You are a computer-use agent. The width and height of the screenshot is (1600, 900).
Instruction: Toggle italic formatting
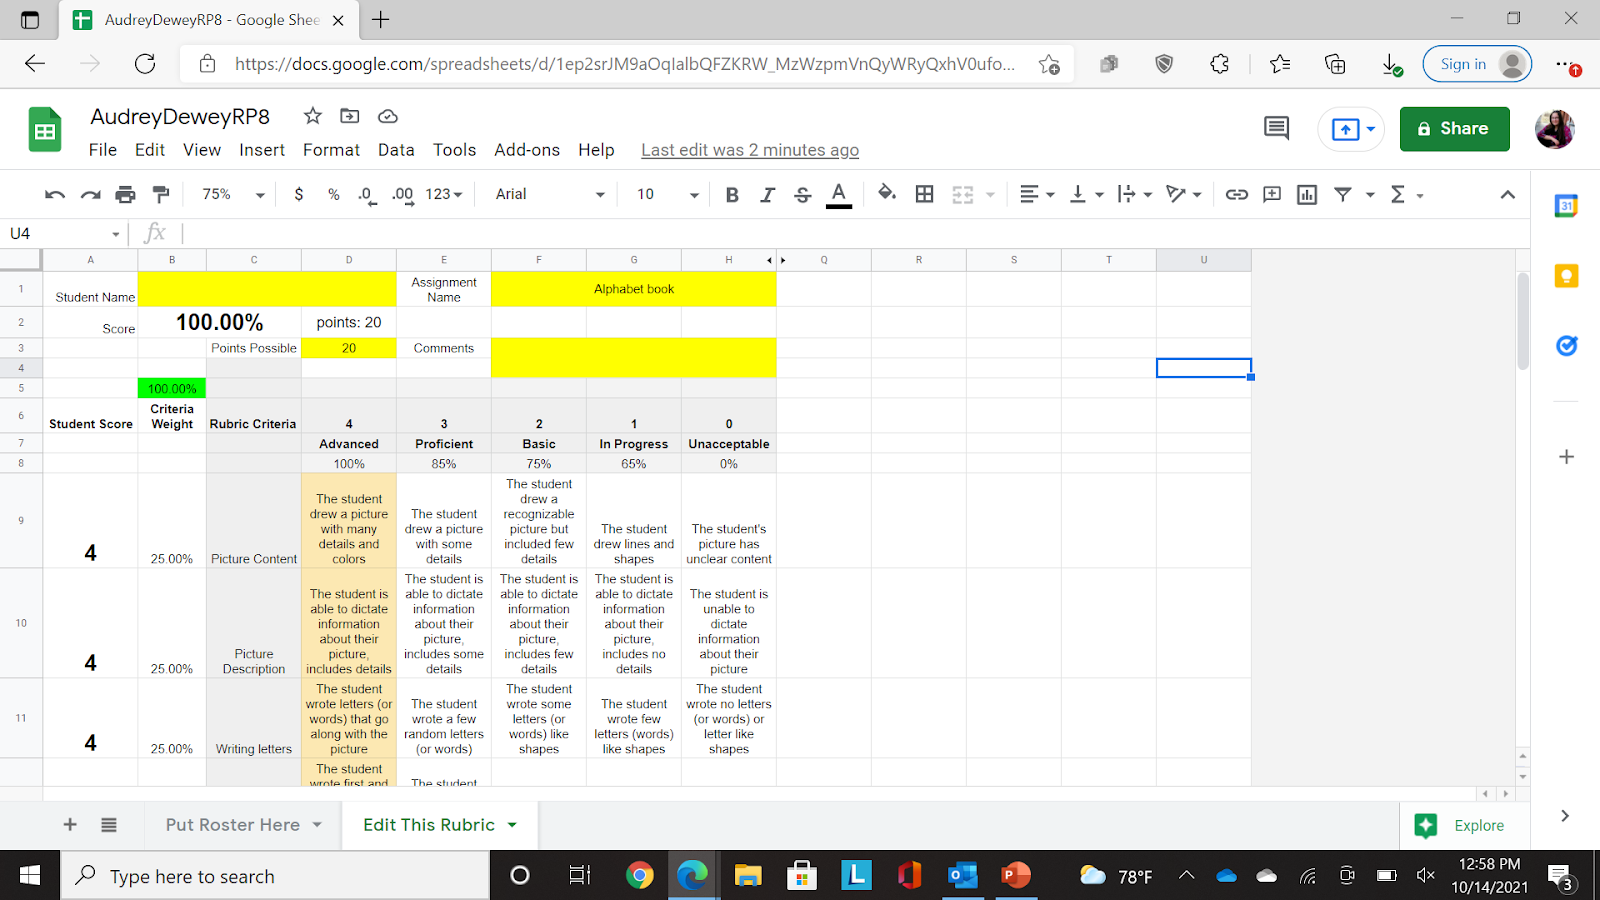pos(767,194)
